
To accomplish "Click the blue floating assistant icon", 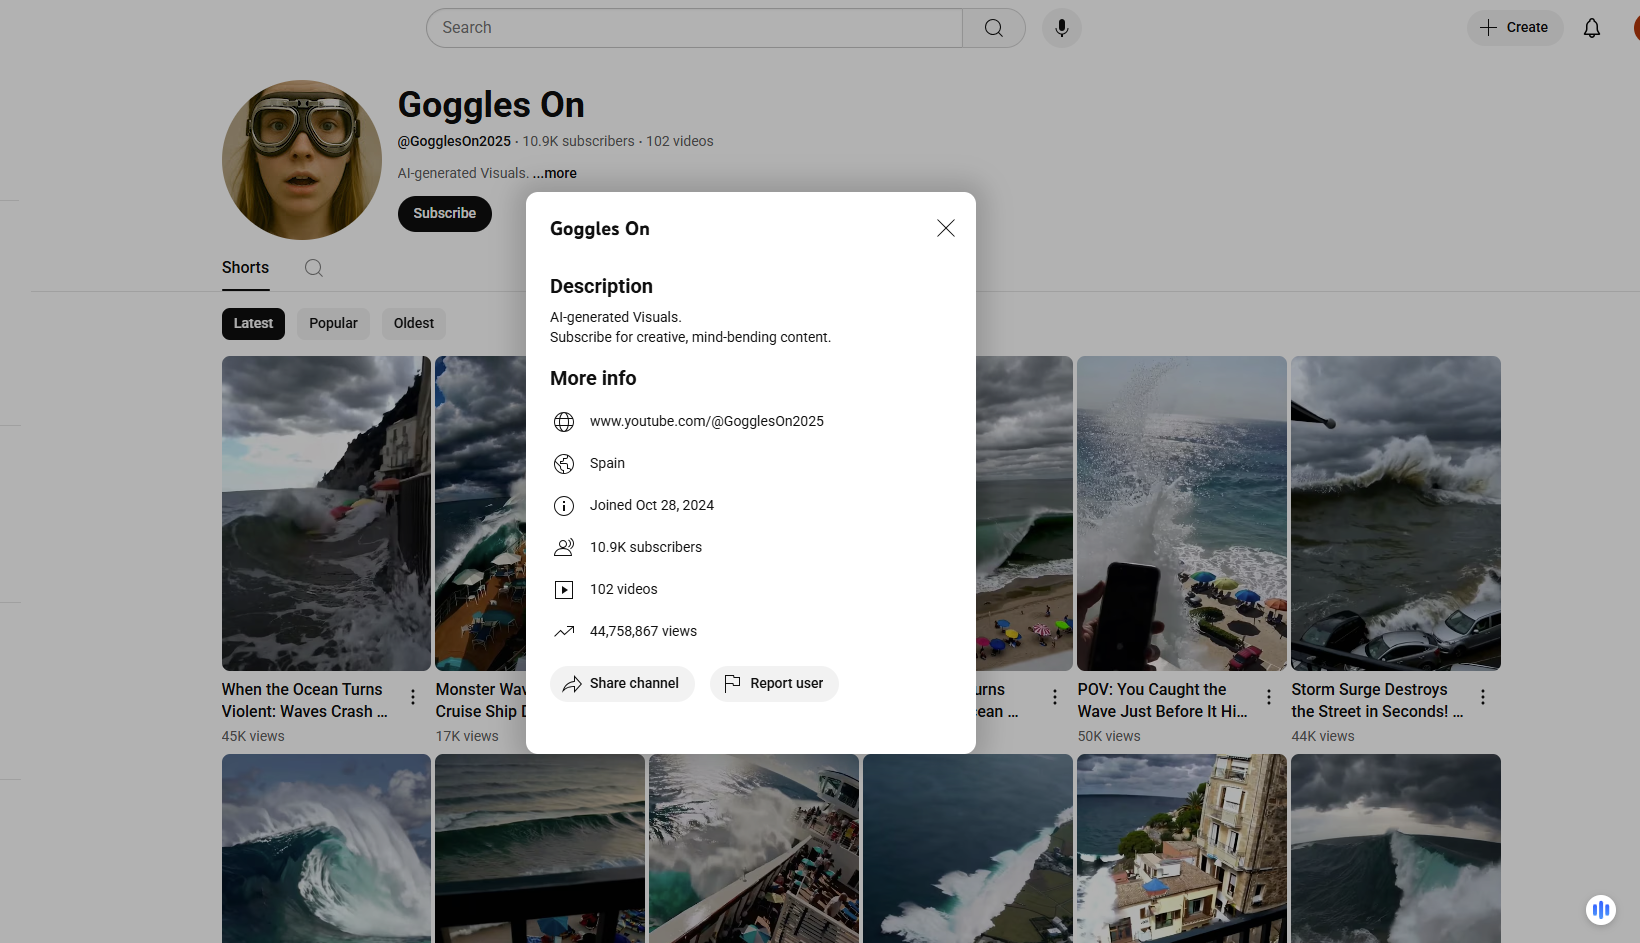I will (1601, 910).
